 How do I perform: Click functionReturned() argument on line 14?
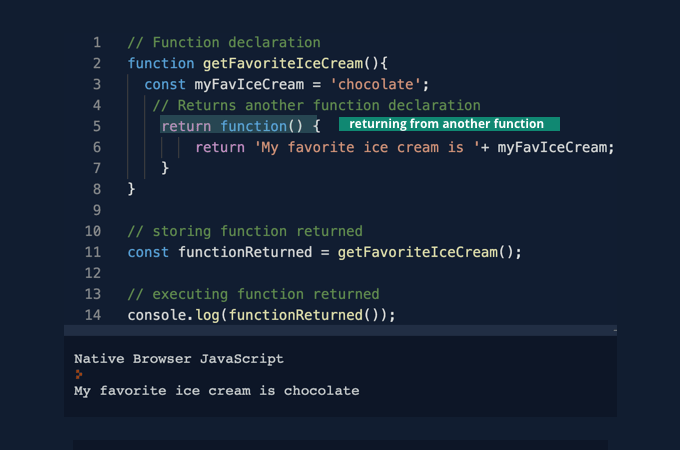pos(304,315)
